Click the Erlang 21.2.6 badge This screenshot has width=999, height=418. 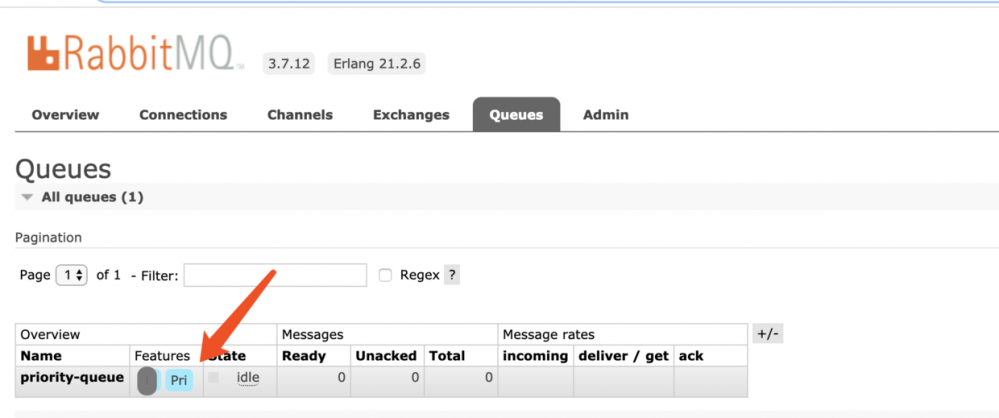coord(377,64)
